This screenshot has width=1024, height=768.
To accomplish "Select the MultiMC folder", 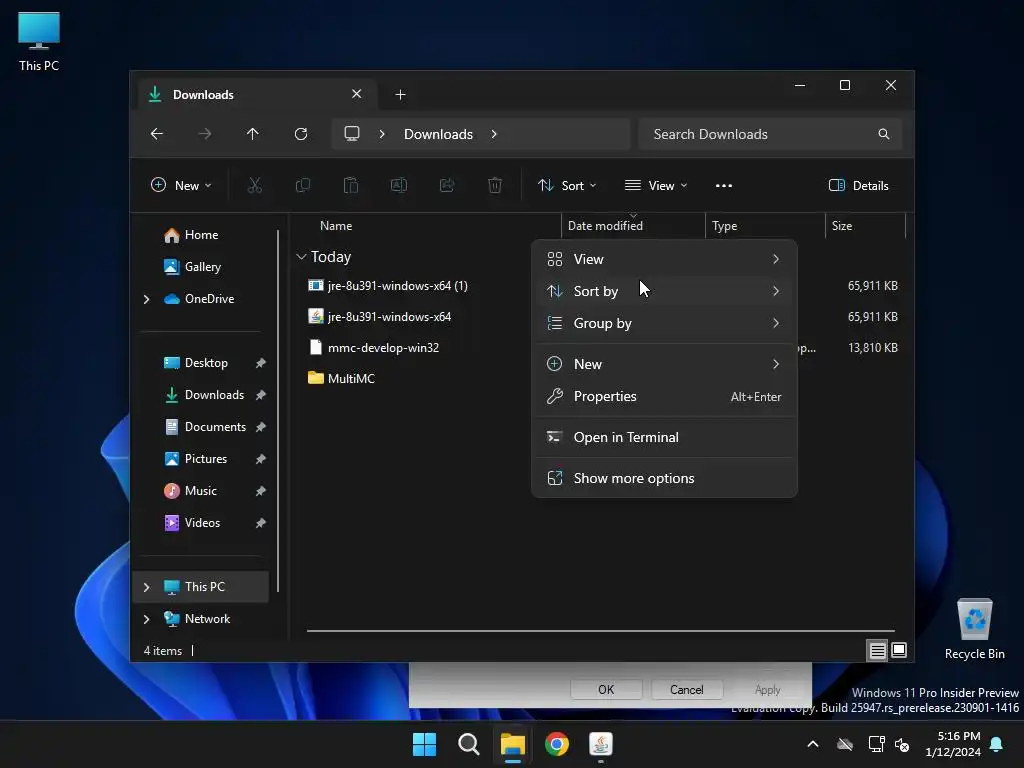I will coord(342,379).
